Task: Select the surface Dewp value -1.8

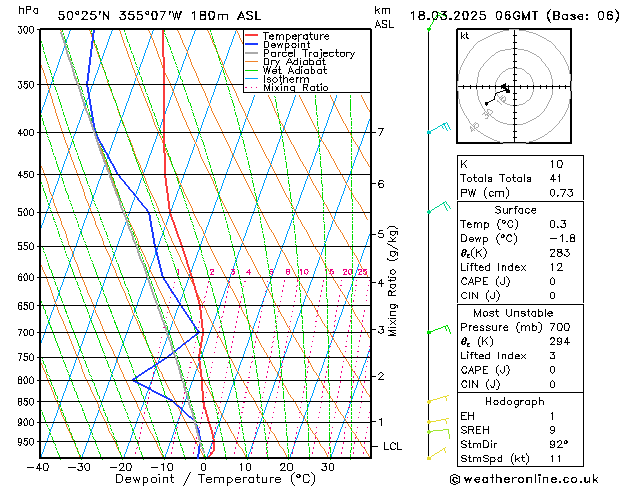Action: coord(562,239)
